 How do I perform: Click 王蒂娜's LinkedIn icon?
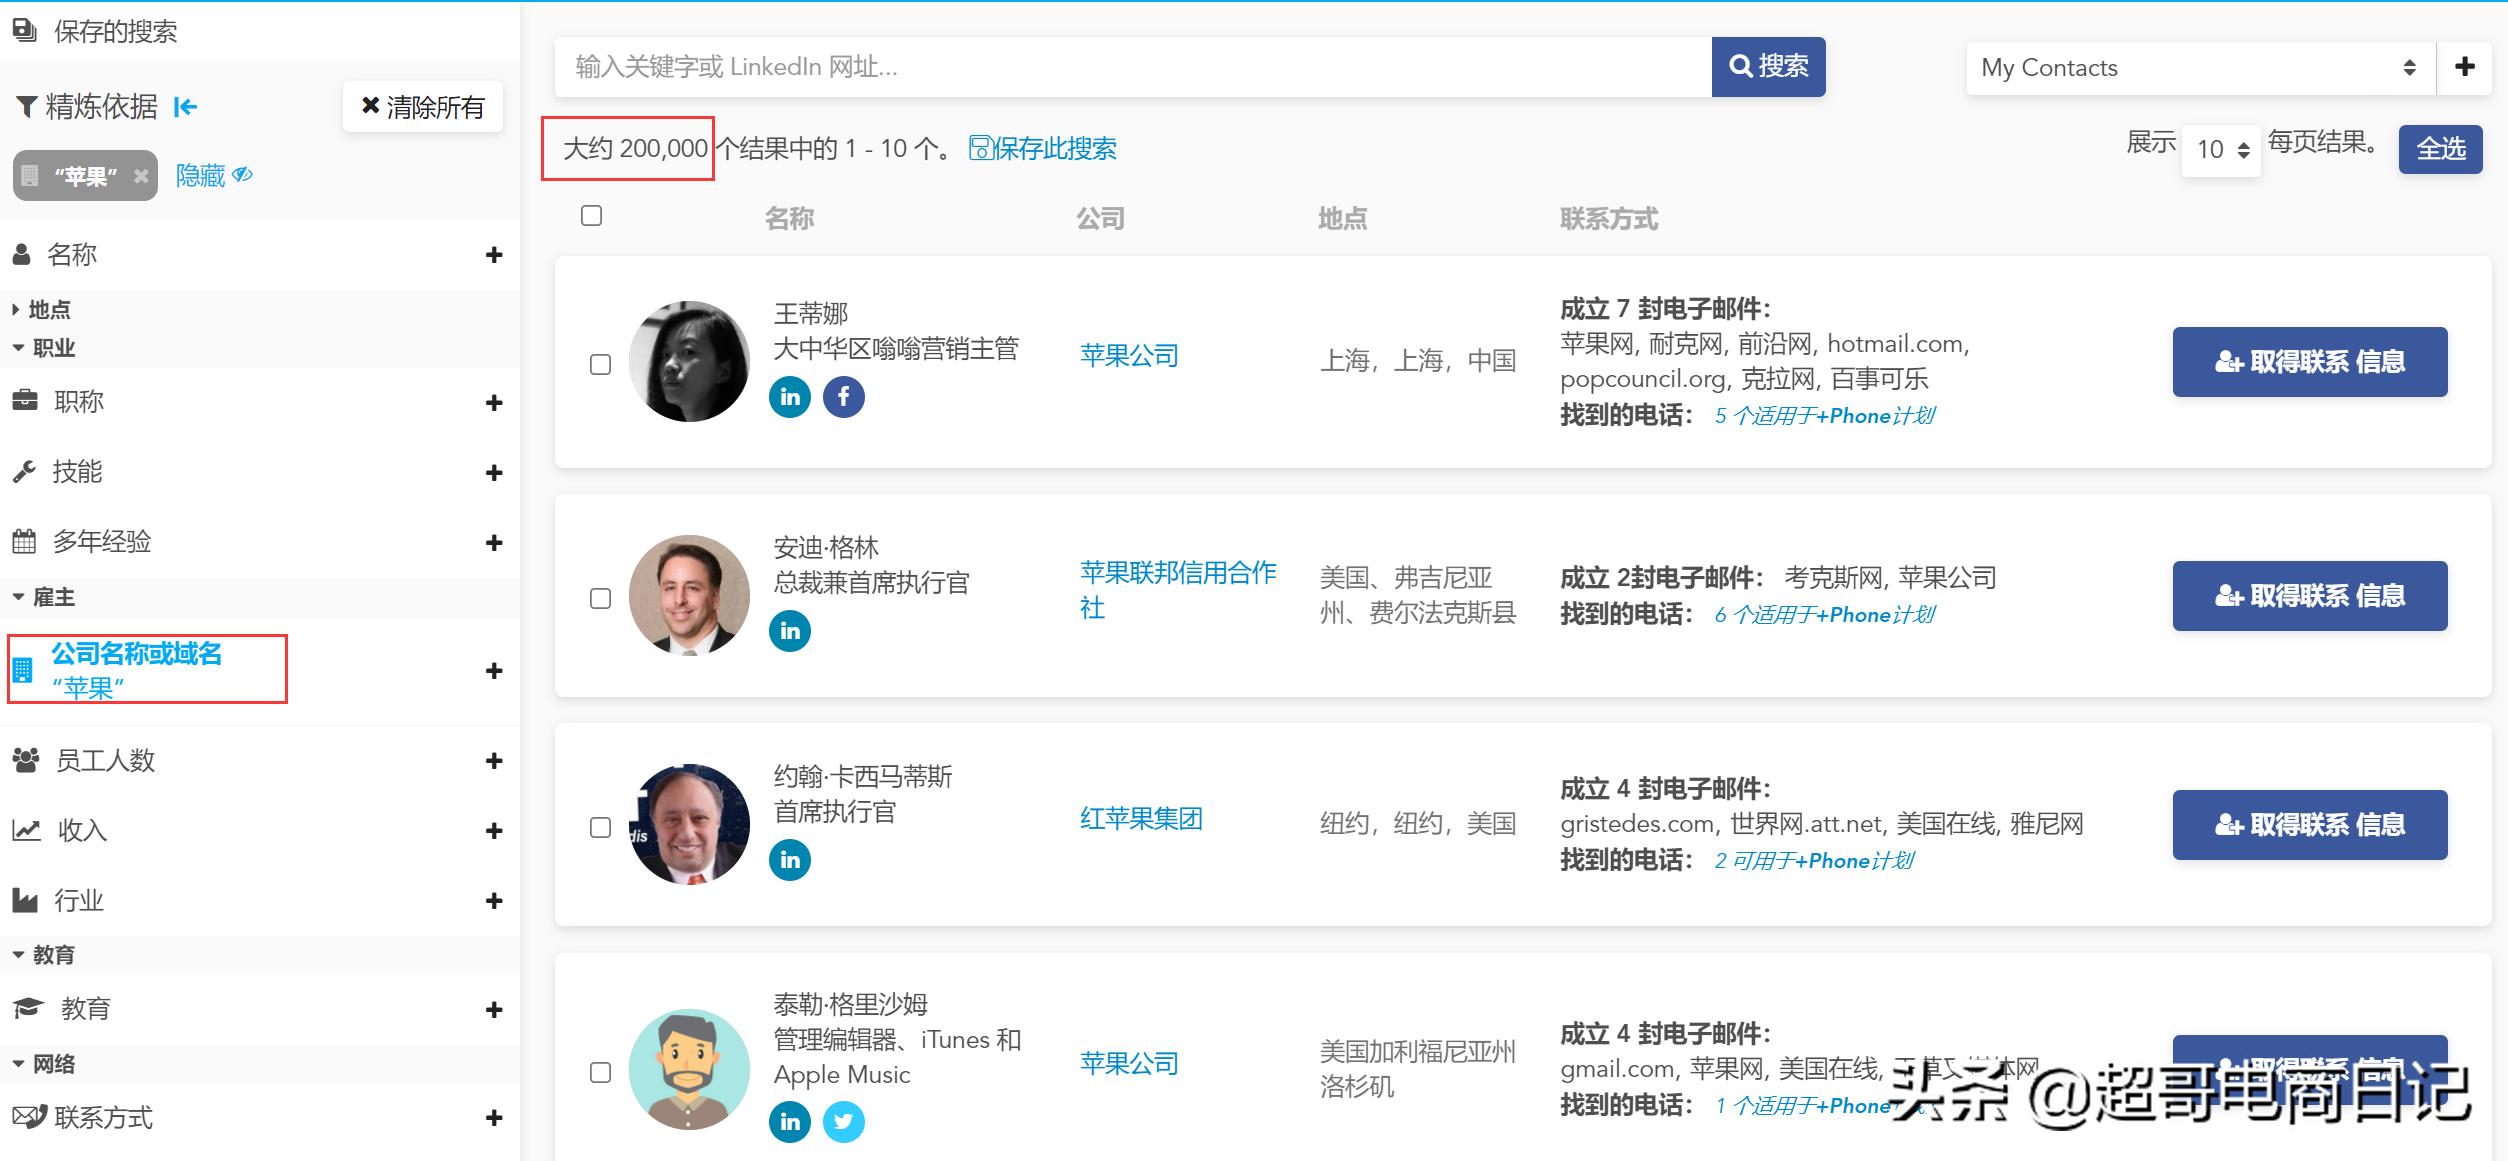point(789,397)
